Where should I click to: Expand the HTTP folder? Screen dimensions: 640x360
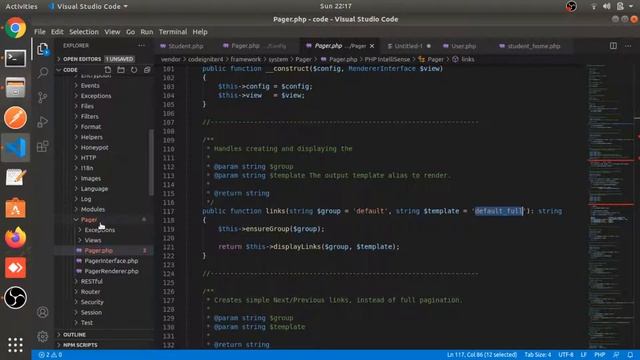88,158
